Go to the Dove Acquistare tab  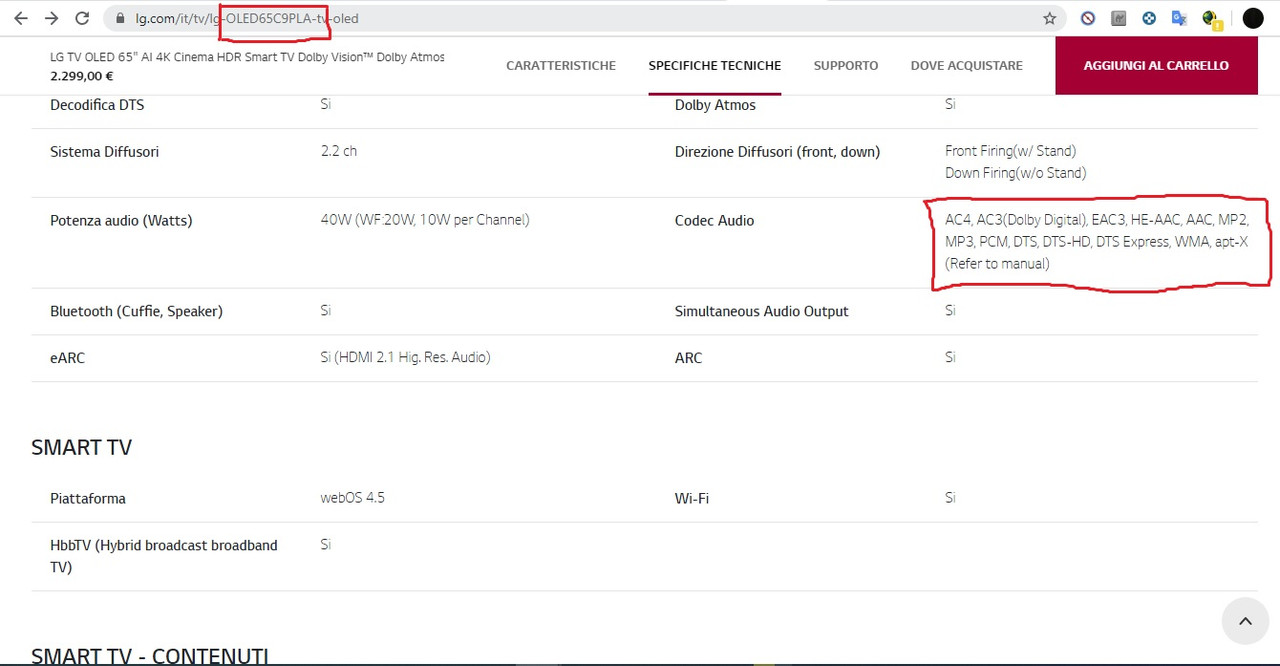966,65
